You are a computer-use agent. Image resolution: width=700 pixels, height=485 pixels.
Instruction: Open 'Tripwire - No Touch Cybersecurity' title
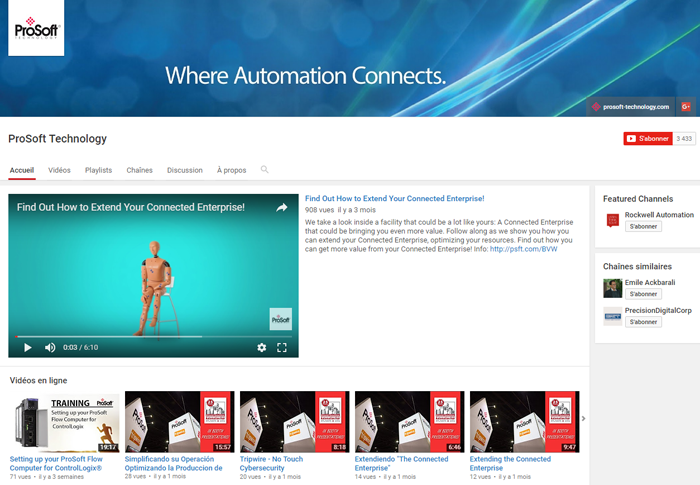271,464
